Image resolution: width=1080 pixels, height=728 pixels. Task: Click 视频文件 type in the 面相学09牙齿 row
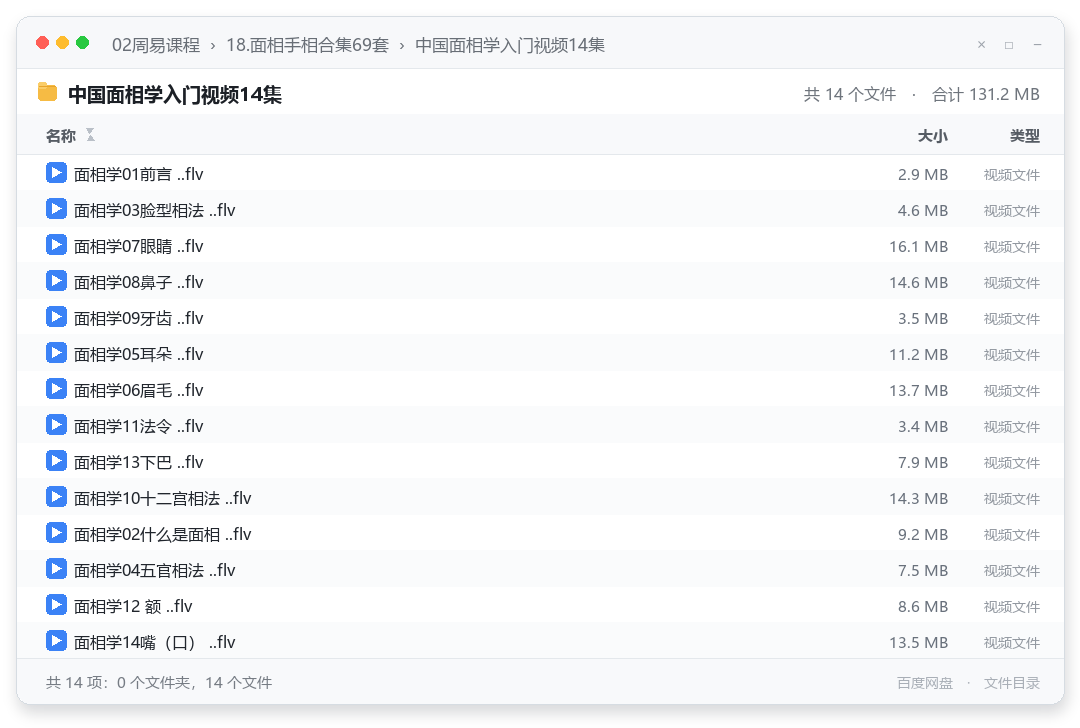click(1012, 319)
